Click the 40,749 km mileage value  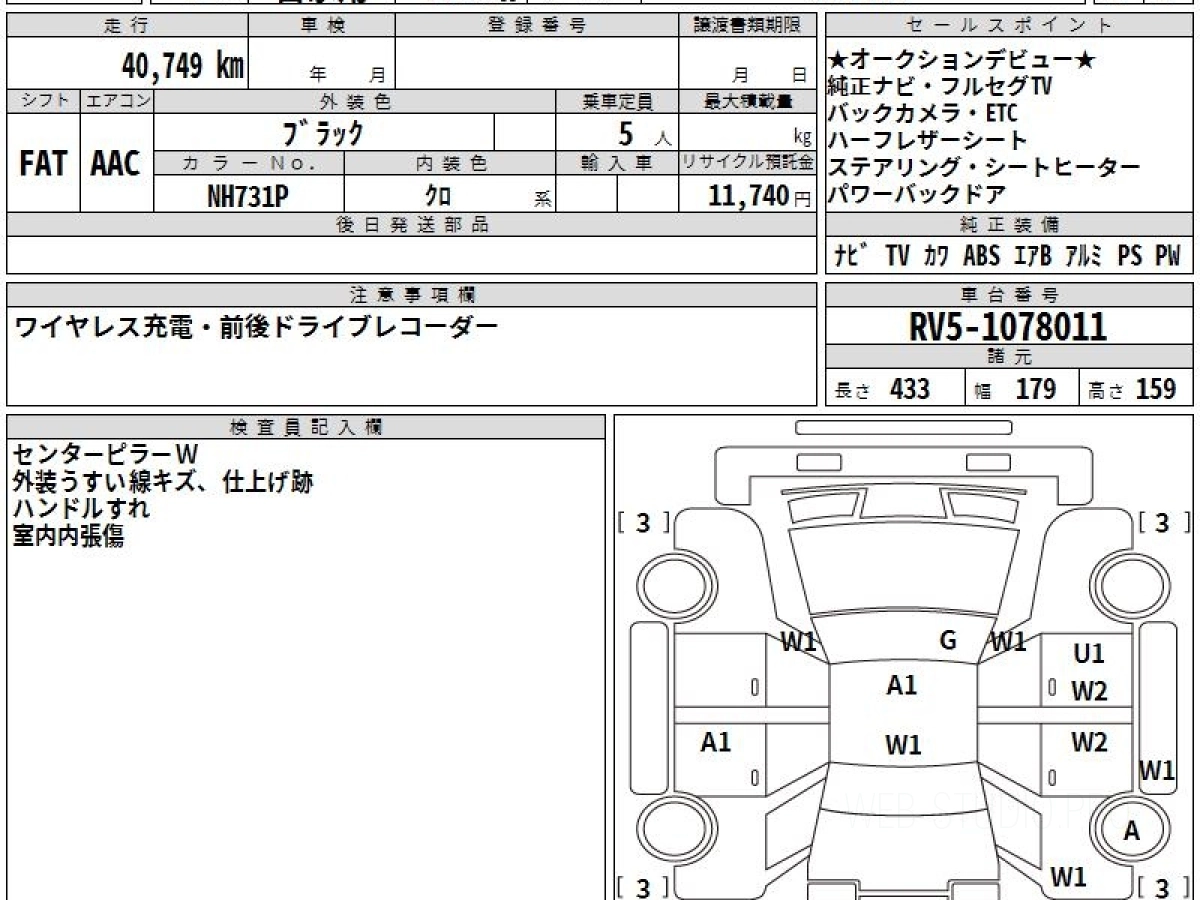click(183, 66)
